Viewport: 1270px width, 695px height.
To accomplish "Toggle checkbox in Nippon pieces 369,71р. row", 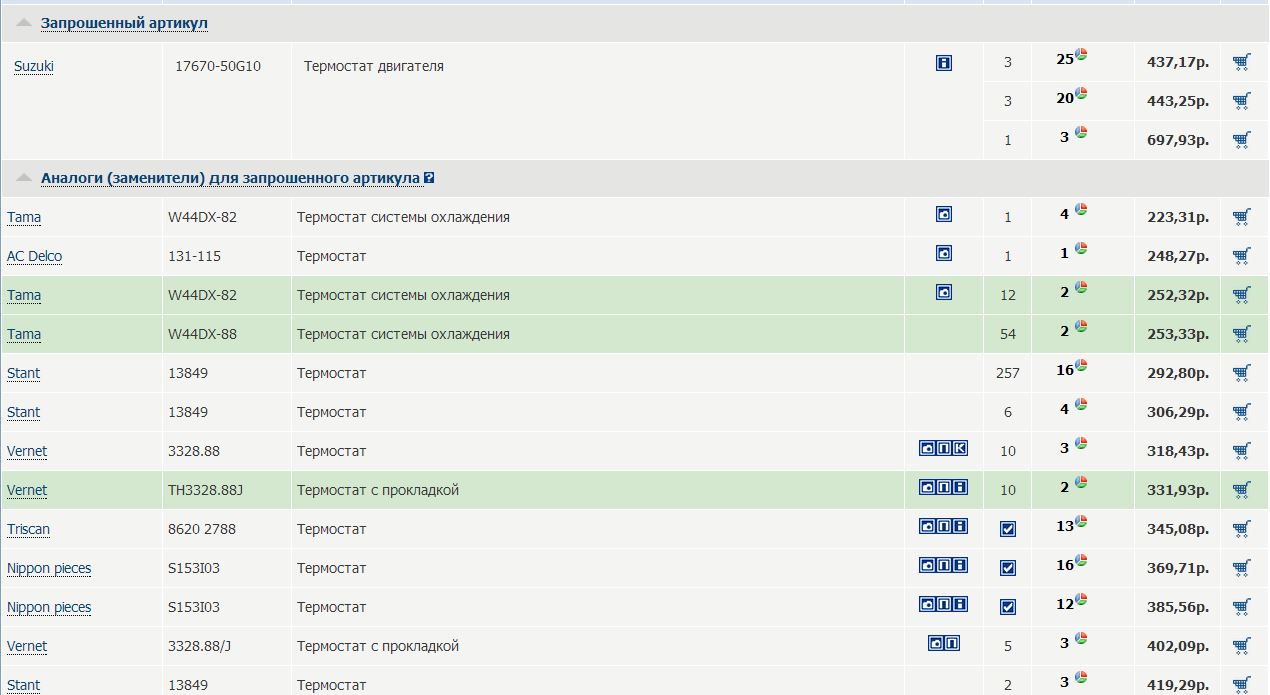I will (1008, 568).
